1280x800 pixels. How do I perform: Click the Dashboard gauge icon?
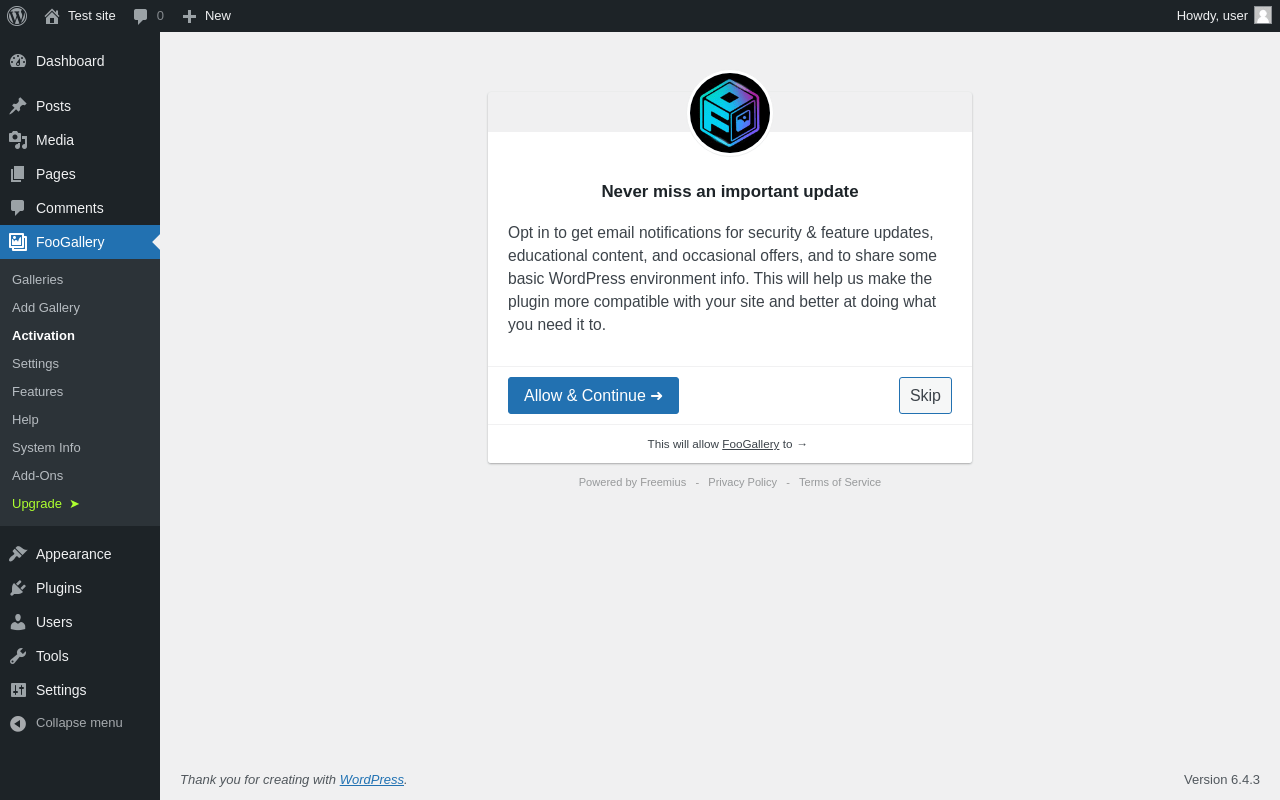point(18,61)
